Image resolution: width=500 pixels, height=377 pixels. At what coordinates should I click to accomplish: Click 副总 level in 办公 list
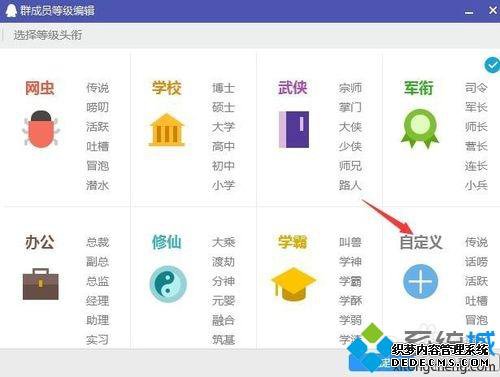click(x=97, y=262)
